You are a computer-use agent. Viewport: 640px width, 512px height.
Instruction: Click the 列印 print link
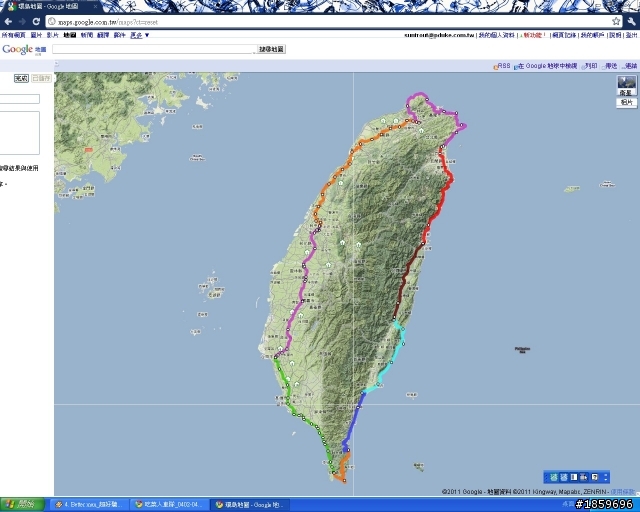590,66
